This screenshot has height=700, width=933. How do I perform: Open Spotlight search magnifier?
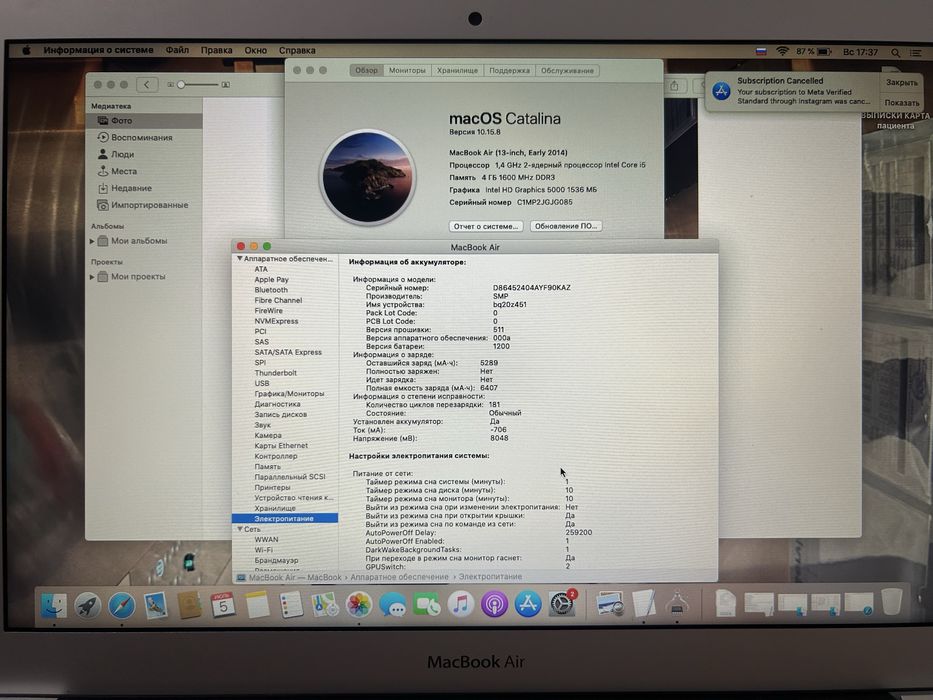click(895, 53)
